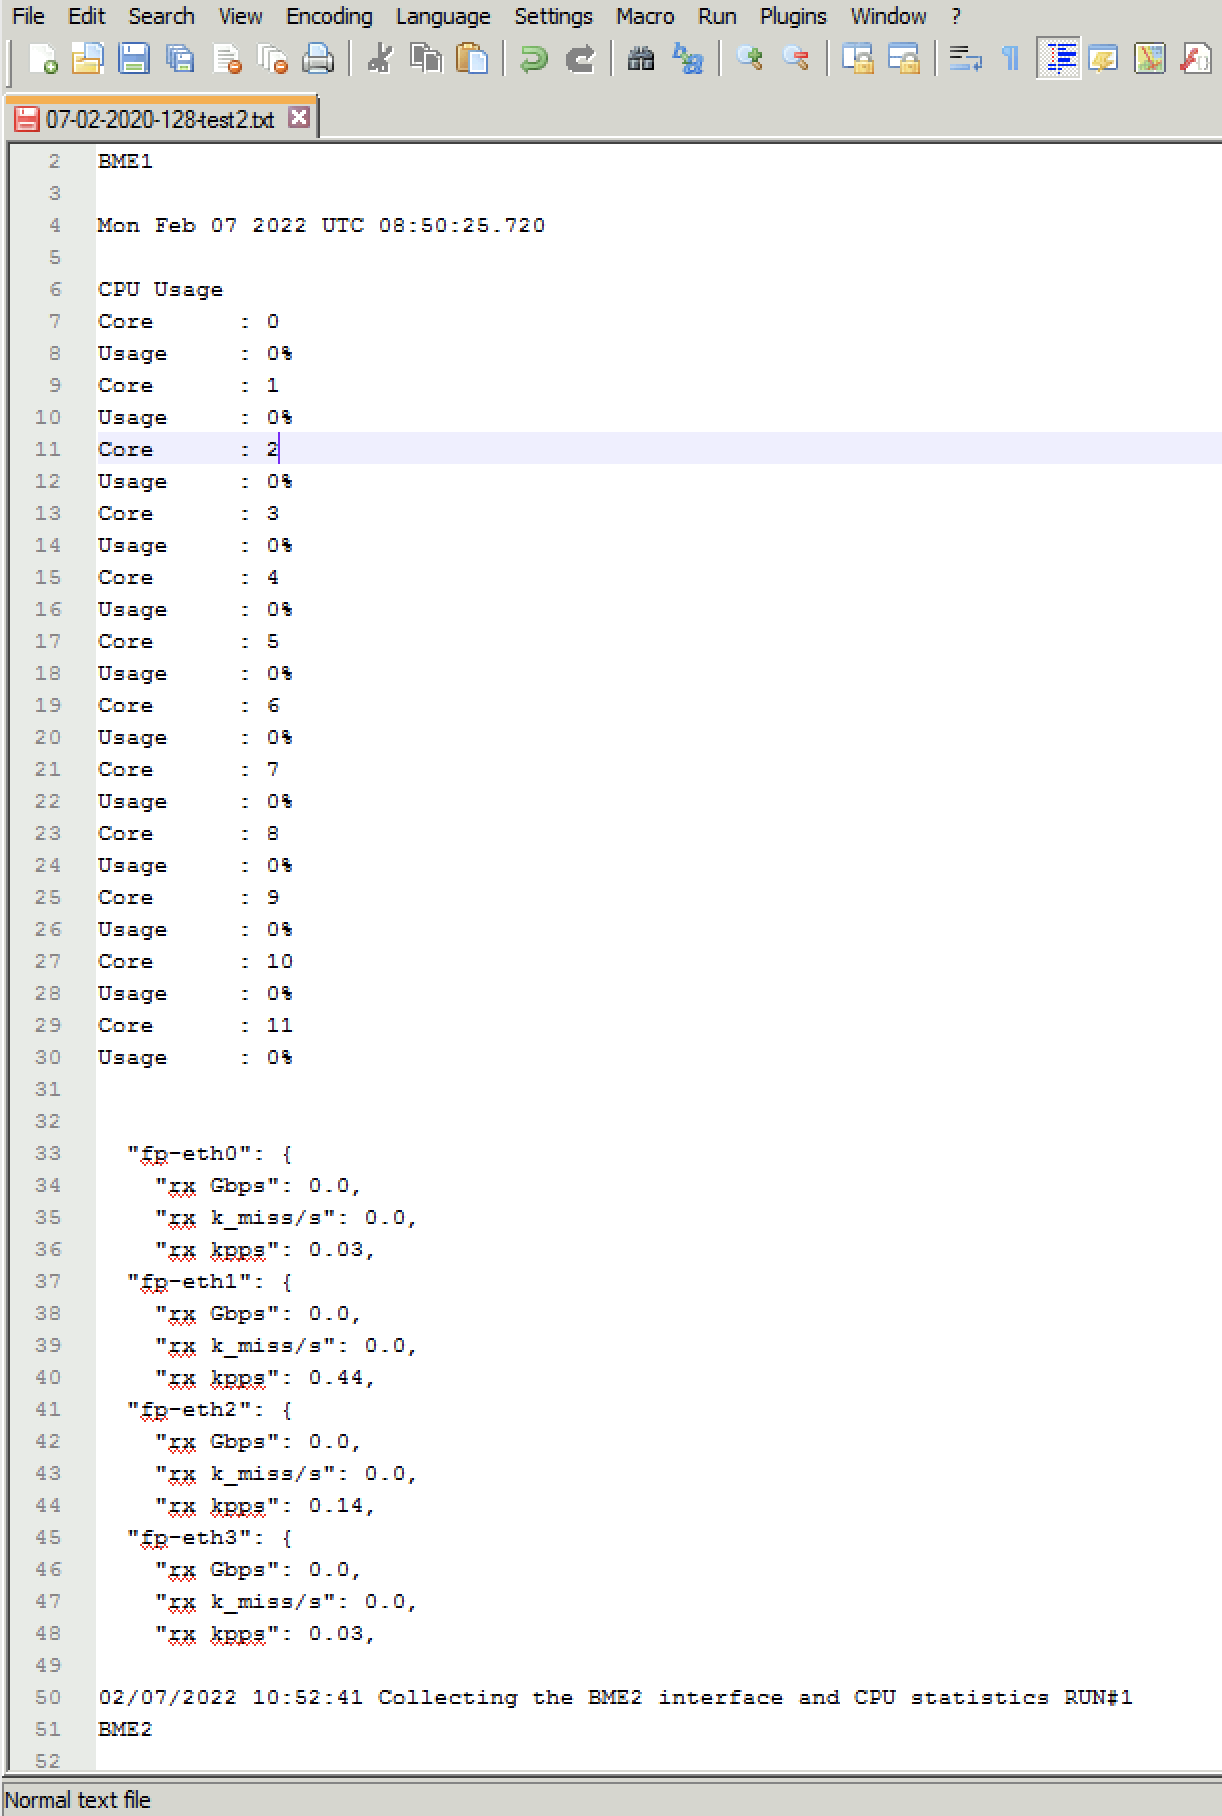Image resolution: width=1222 pixels, height=1816 pixels.
Task: Cut selection with the scissors icon
Action: click(x=379, y=60)
